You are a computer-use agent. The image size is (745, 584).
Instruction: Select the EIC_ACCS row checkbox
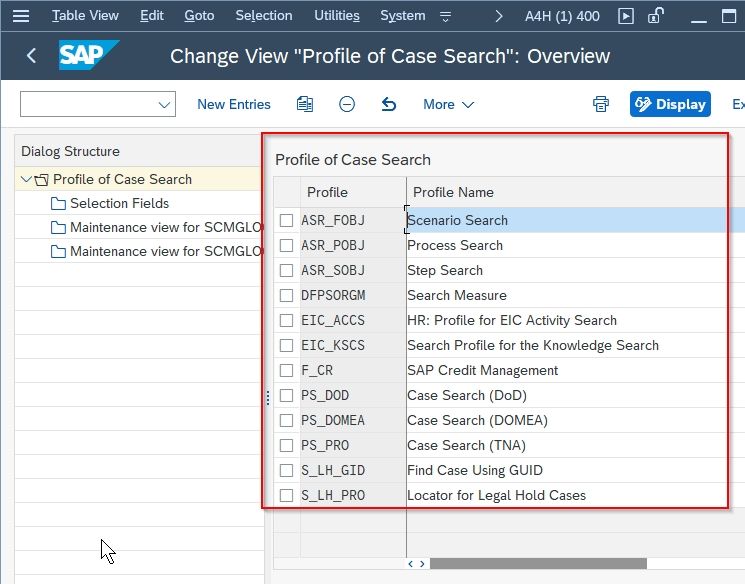286,321
